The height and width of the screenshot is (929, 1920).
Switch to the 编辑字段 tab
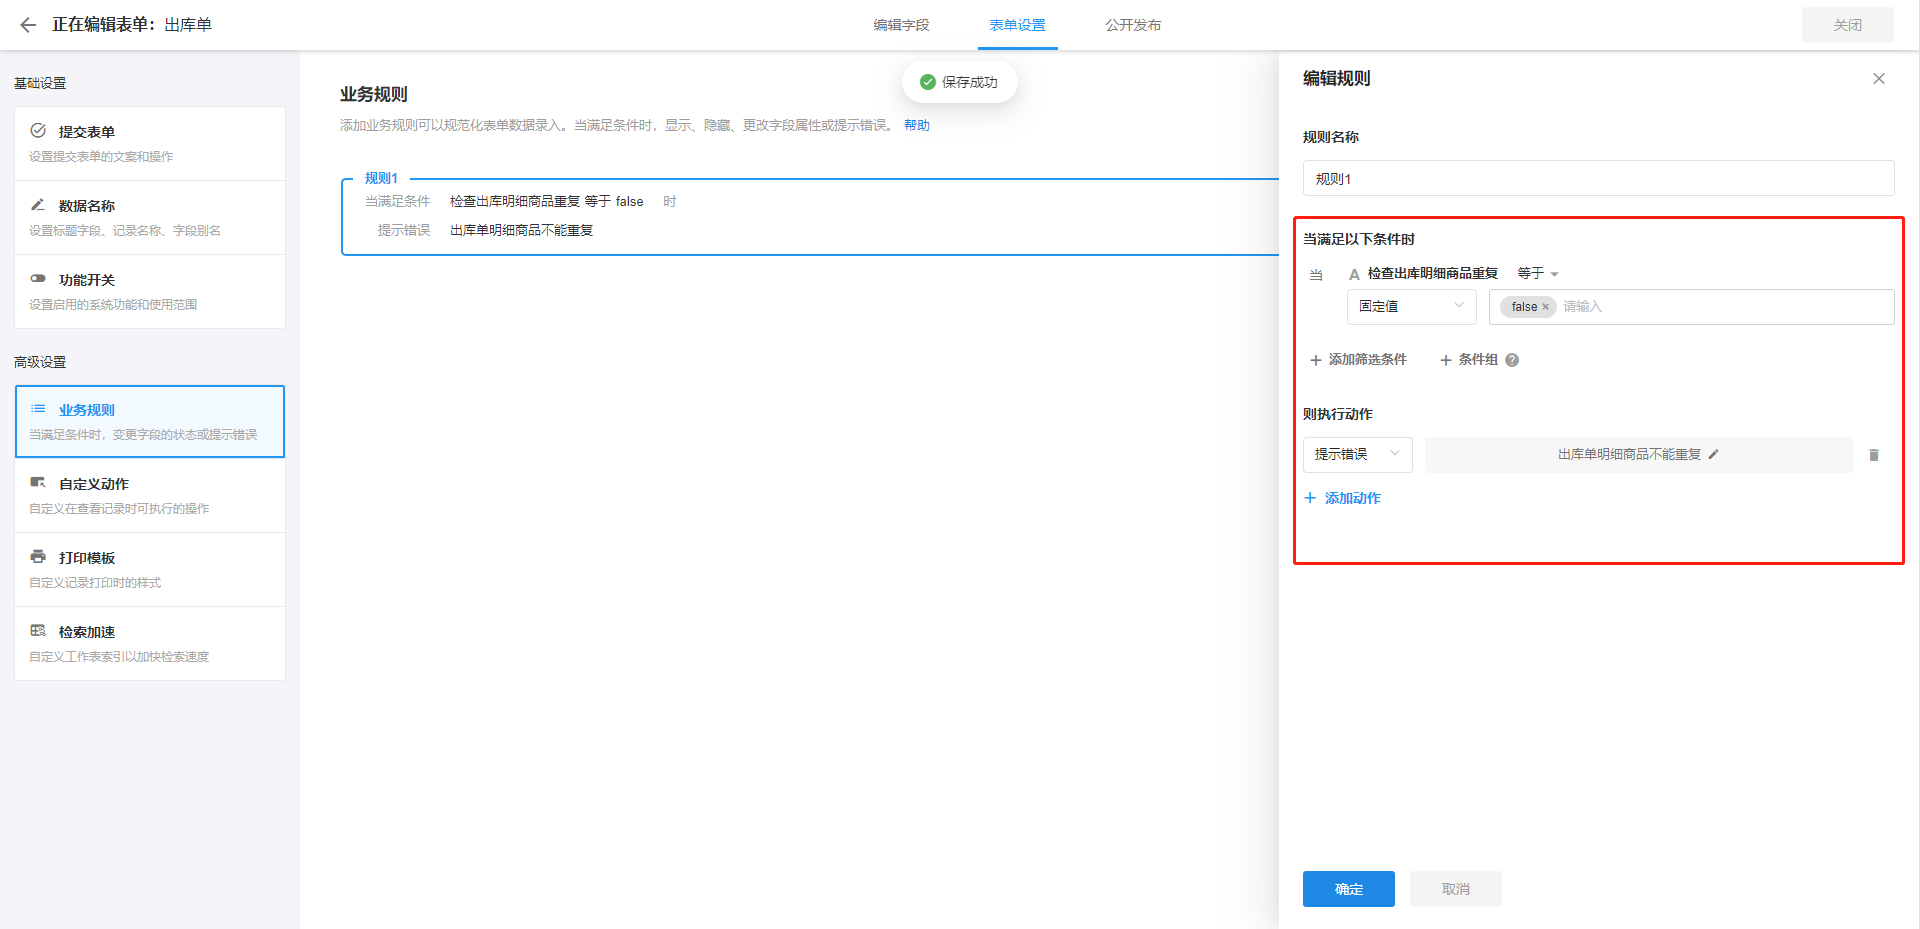click(x=901, y=25)
